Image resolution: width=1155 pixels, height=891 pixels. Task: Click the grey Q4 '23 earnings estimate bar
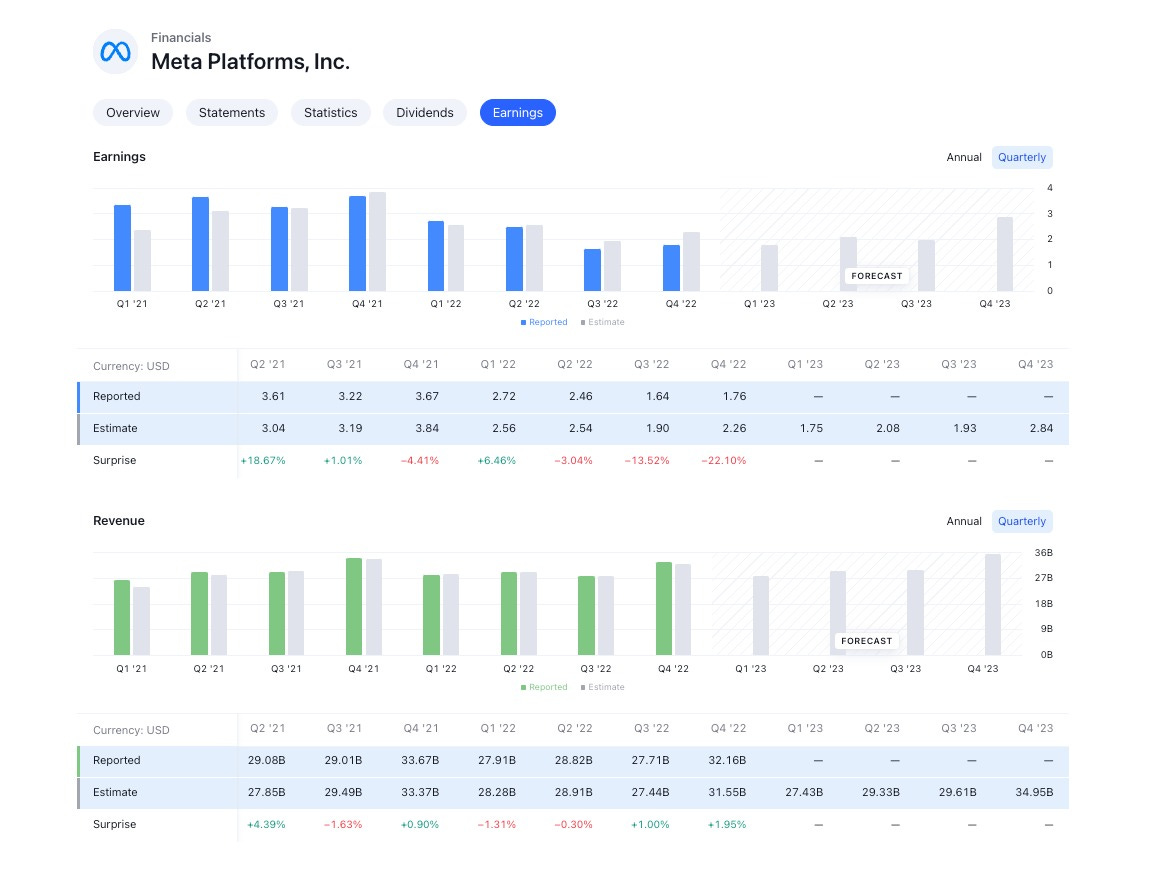(1005, 254)
